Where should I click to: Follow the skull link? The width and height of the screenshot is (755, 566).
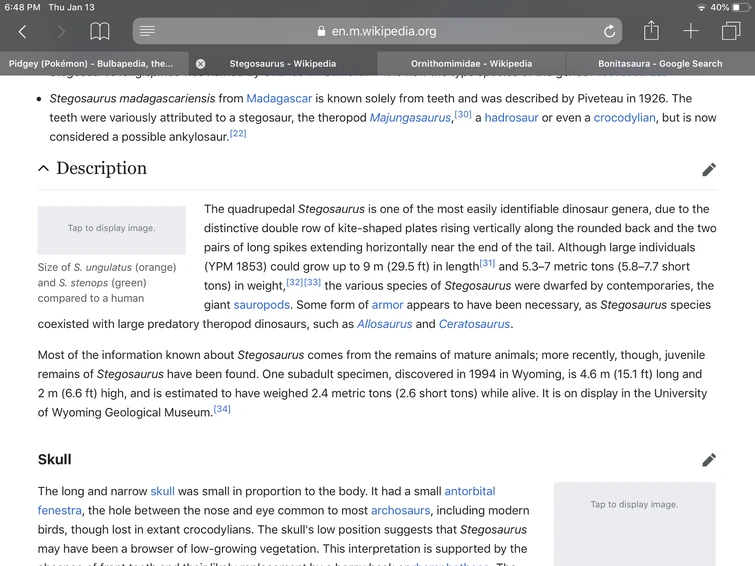click(162, 491)
